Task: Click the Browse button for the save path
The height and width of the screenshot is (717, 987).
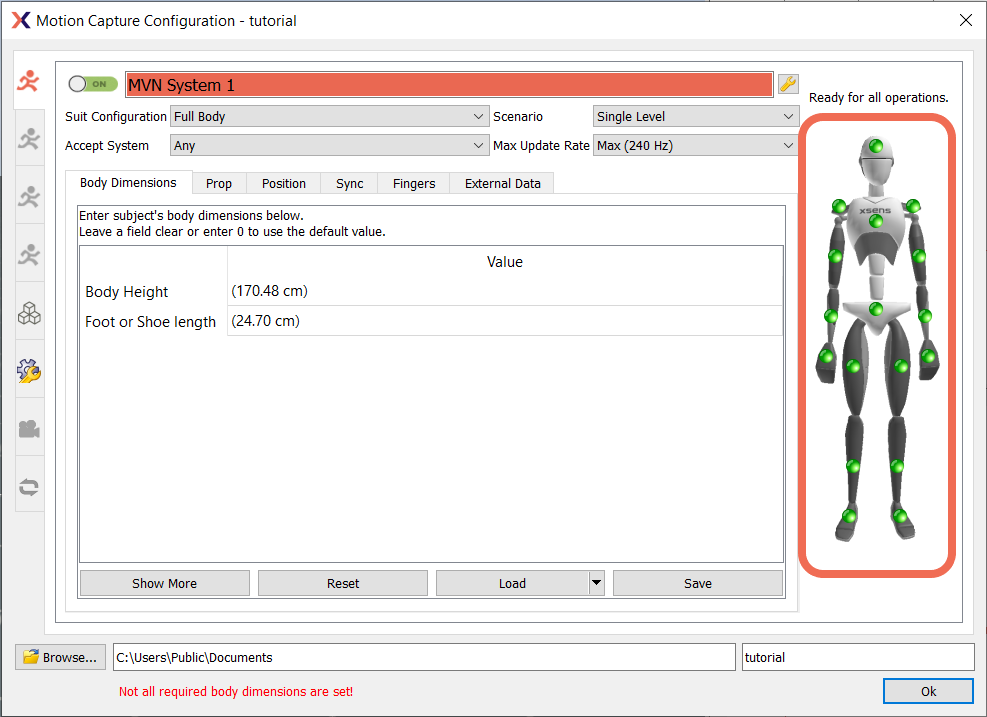Action: (x=60, y=657)
